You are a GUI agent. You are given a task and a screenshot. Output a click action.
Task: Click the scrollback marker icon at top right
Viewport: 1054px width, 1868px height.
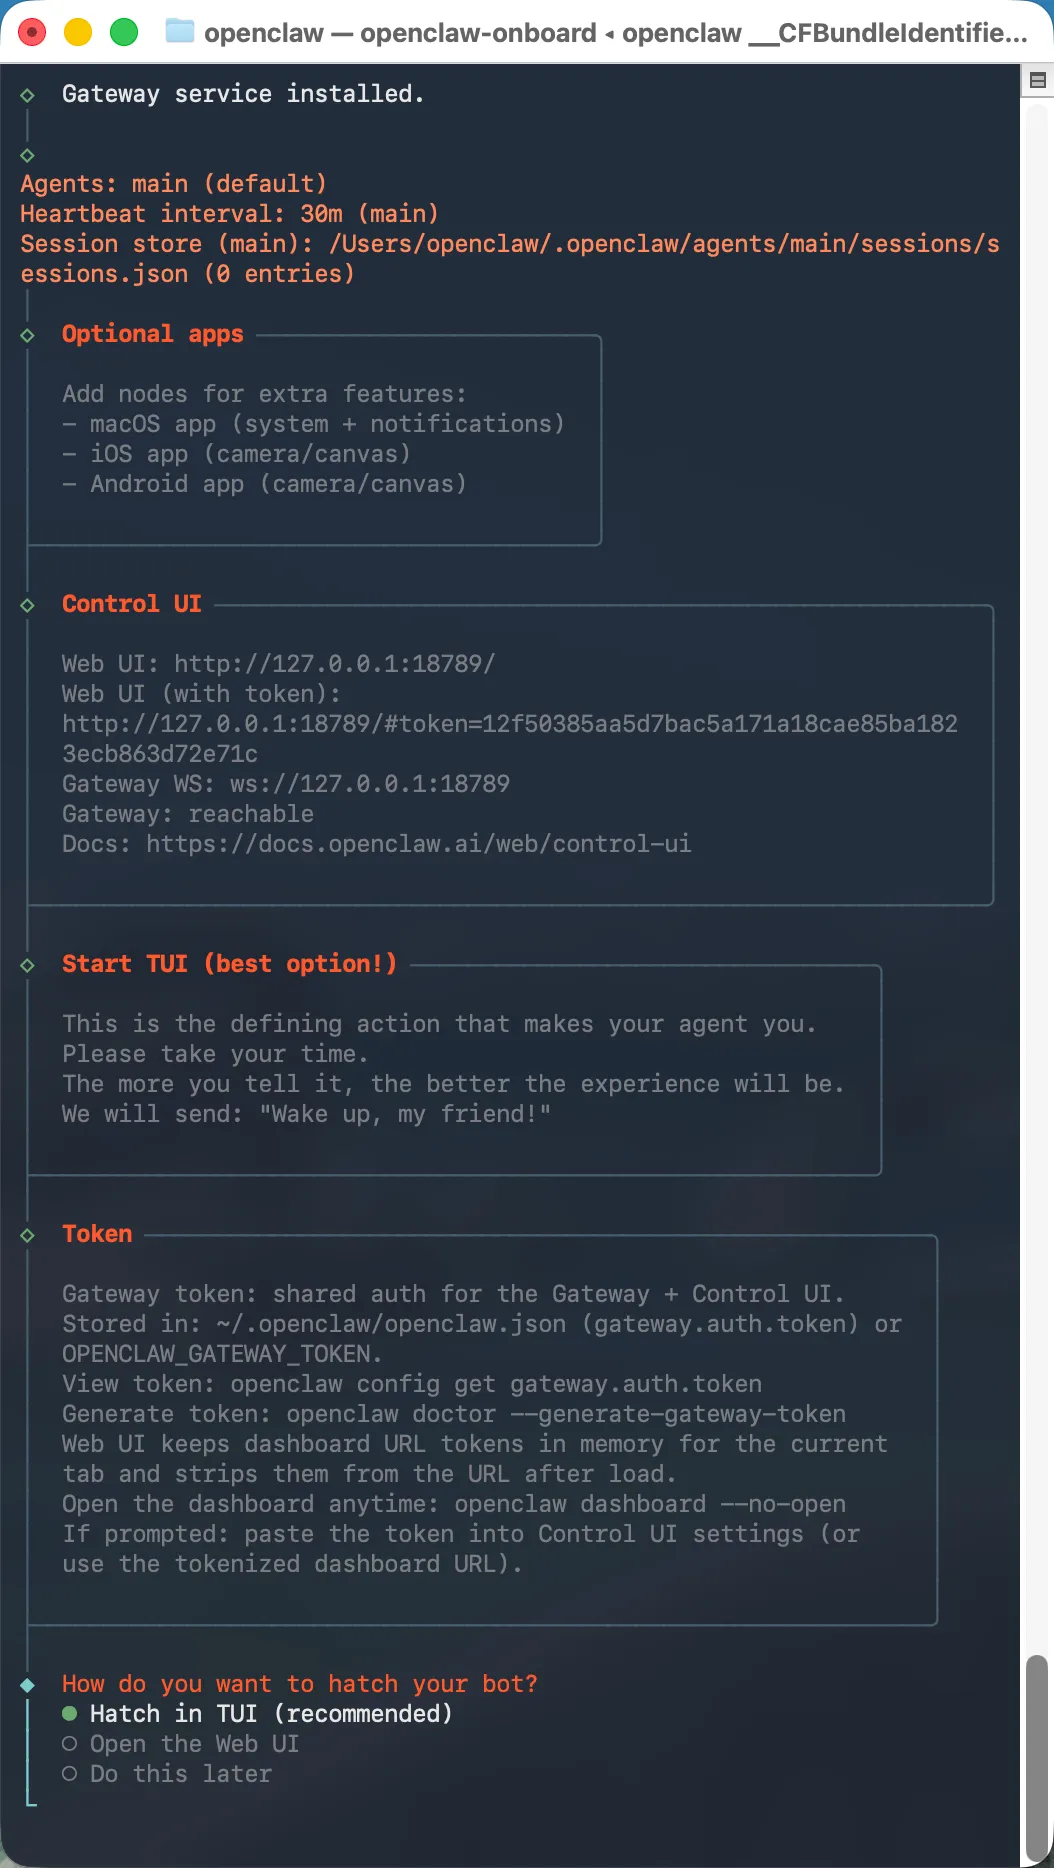[1037, 80]
